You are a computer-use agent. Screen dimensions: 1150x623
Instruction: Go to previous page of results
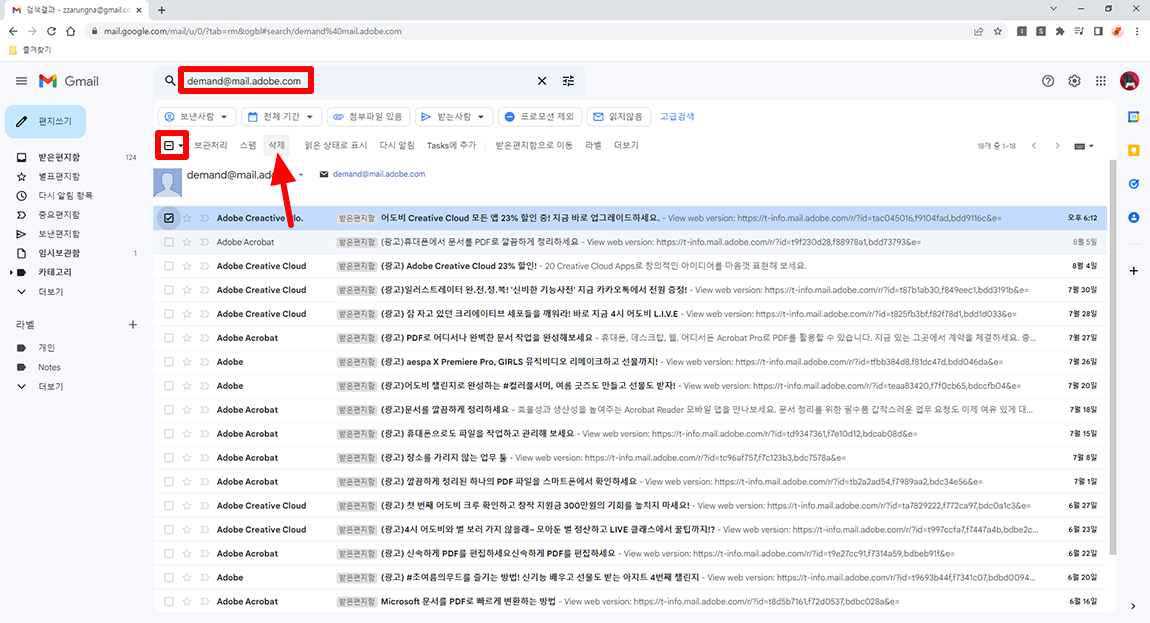1034,145
